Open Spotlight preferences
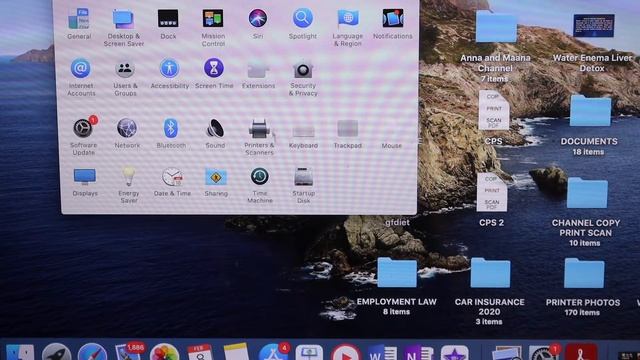The width and height of the screenshot is (640, 360). point(303,18)
